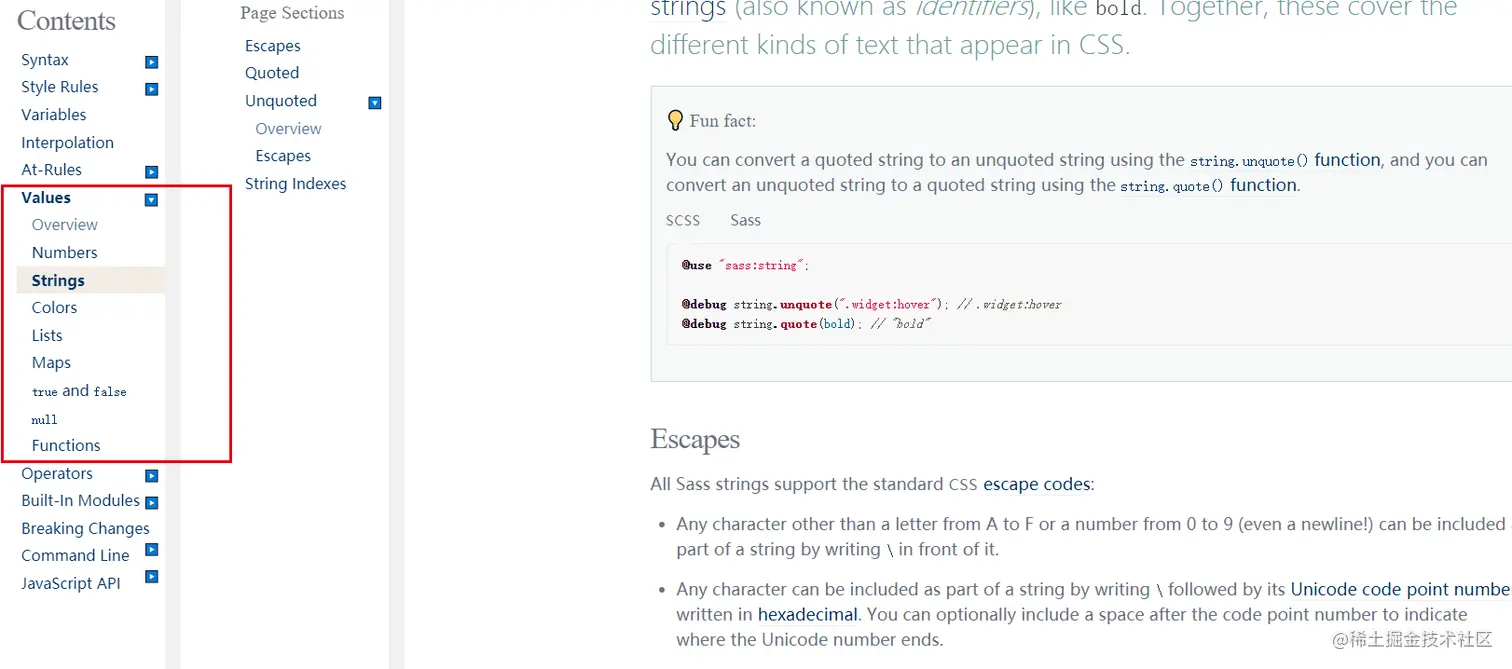The height and width of the screenshot is (669, 1512).
Task: Follow the escape codes link
Action: coord(1037,484)
